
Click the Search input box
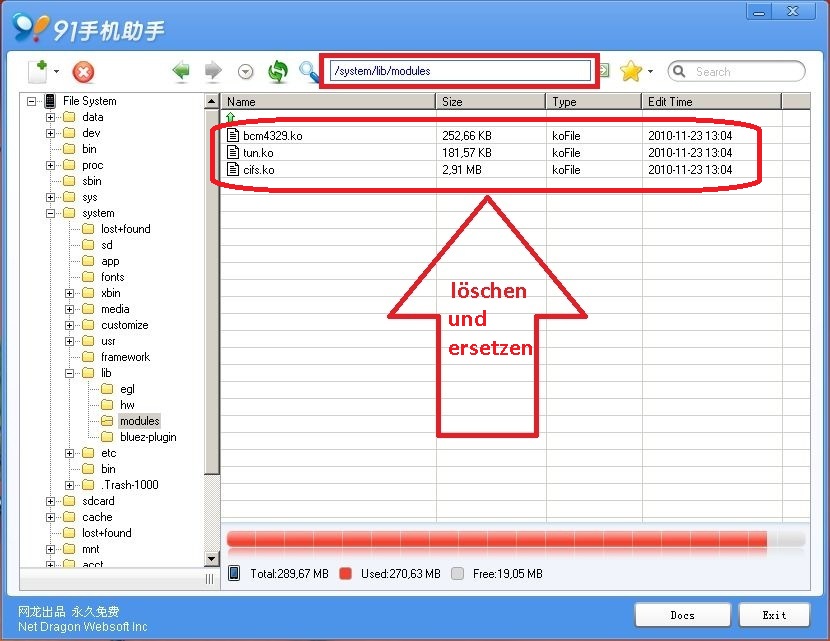736,71
